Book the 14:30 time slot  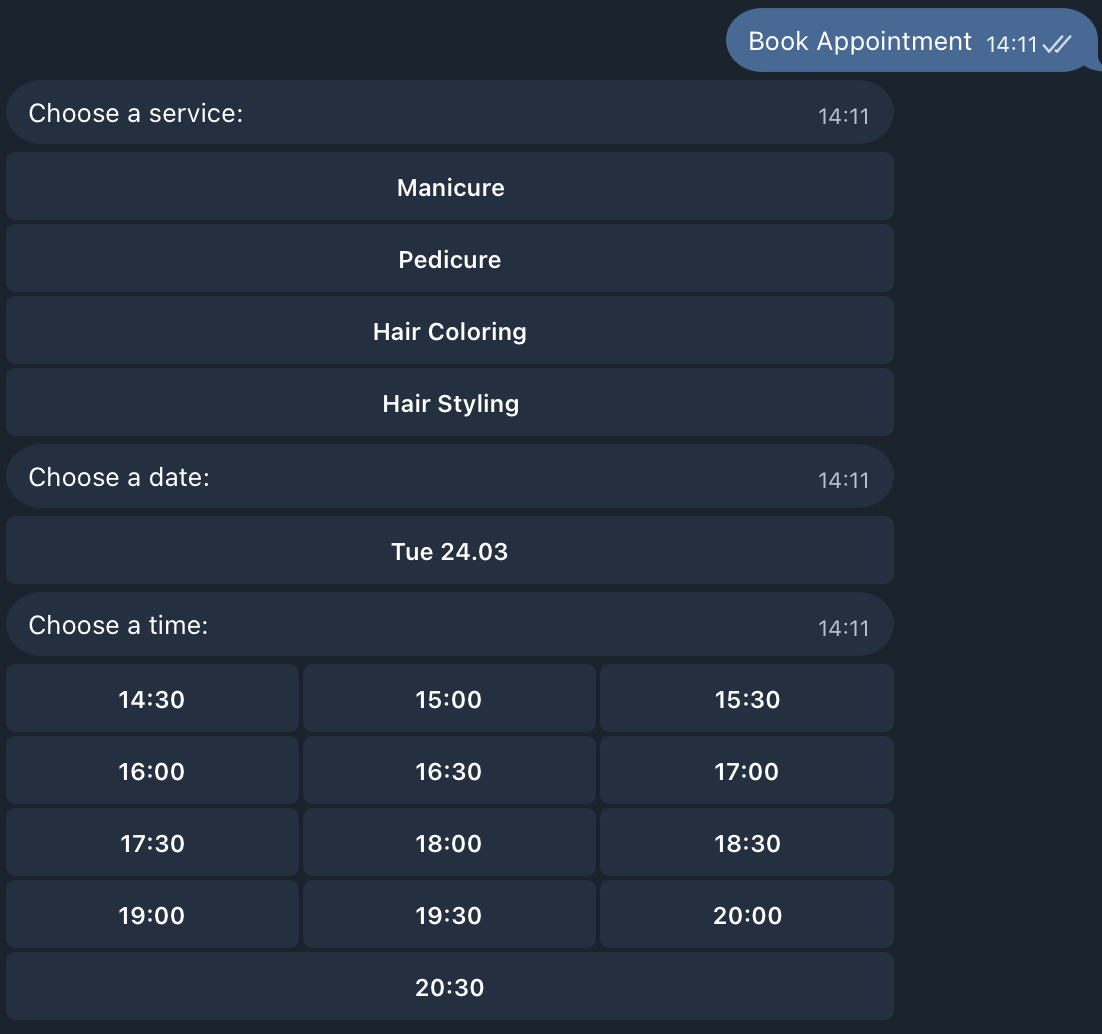pos(152,699)
